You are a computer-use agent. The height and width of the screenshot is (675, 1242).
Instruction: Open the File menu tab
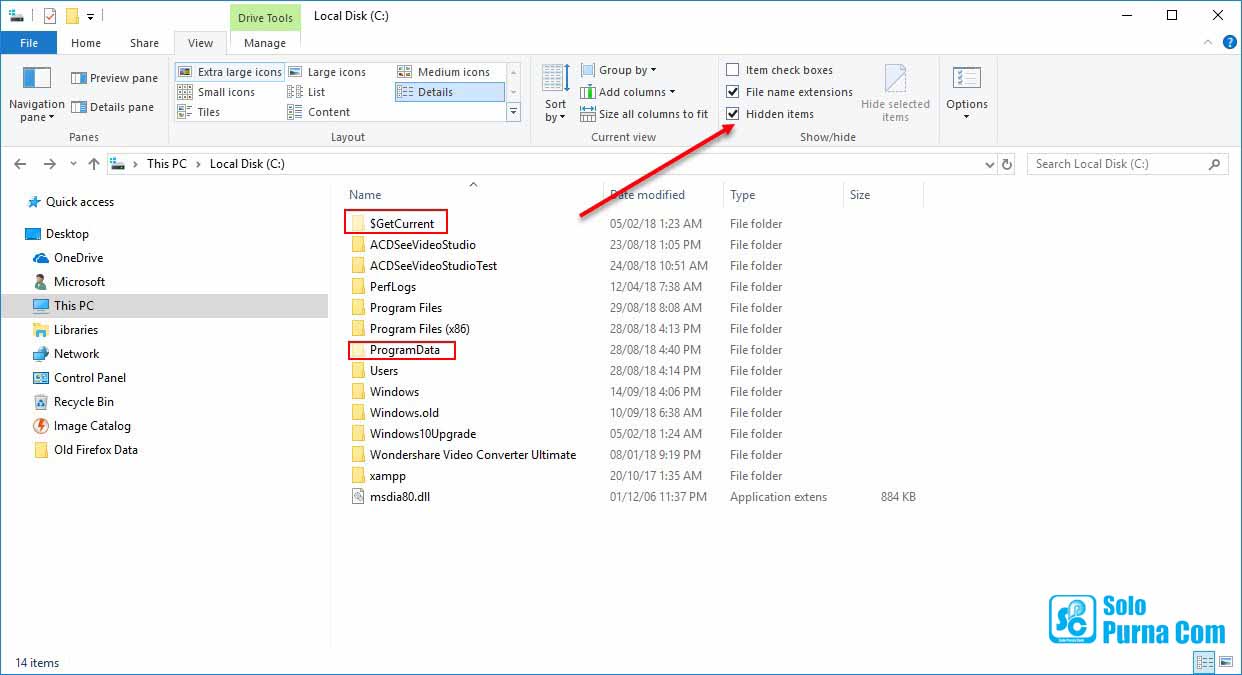click(x=29, y=43)
